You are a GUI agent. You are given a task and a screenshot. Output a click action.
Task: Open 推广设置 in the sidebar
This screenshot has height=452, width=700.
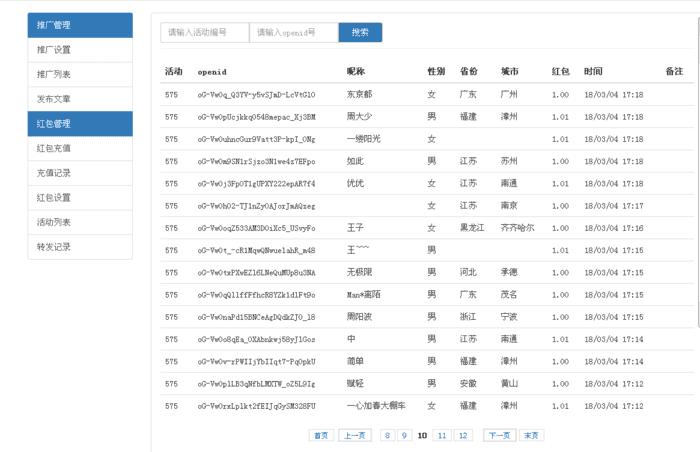coord(80,50)
